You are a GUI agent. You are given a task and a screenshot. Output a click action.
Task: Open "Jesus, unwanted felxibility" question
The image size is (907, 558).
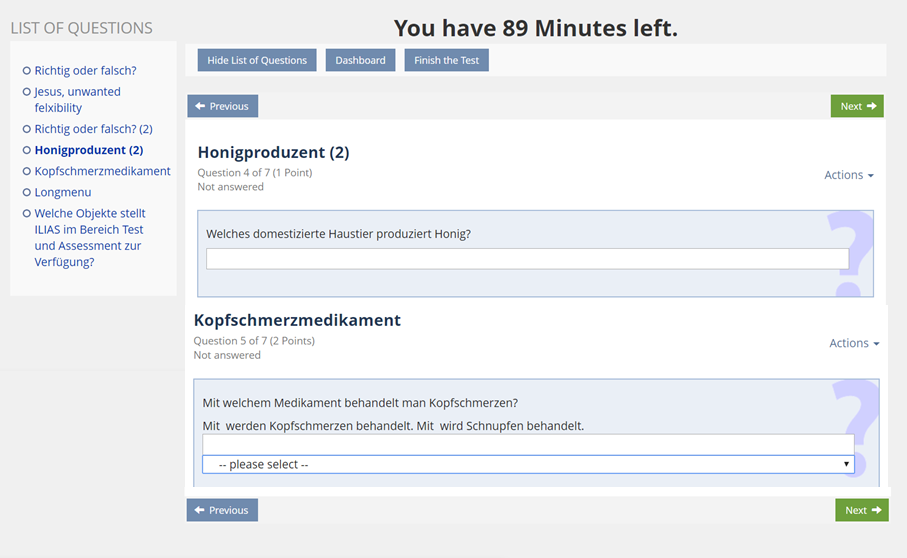[x=77, y=99]
